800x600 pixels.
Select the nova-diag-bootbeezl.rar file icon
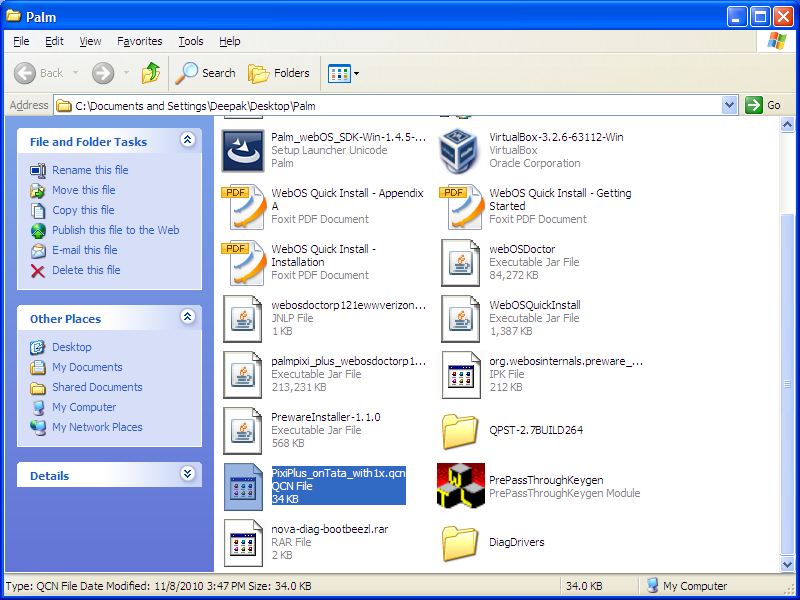(243, 543)
